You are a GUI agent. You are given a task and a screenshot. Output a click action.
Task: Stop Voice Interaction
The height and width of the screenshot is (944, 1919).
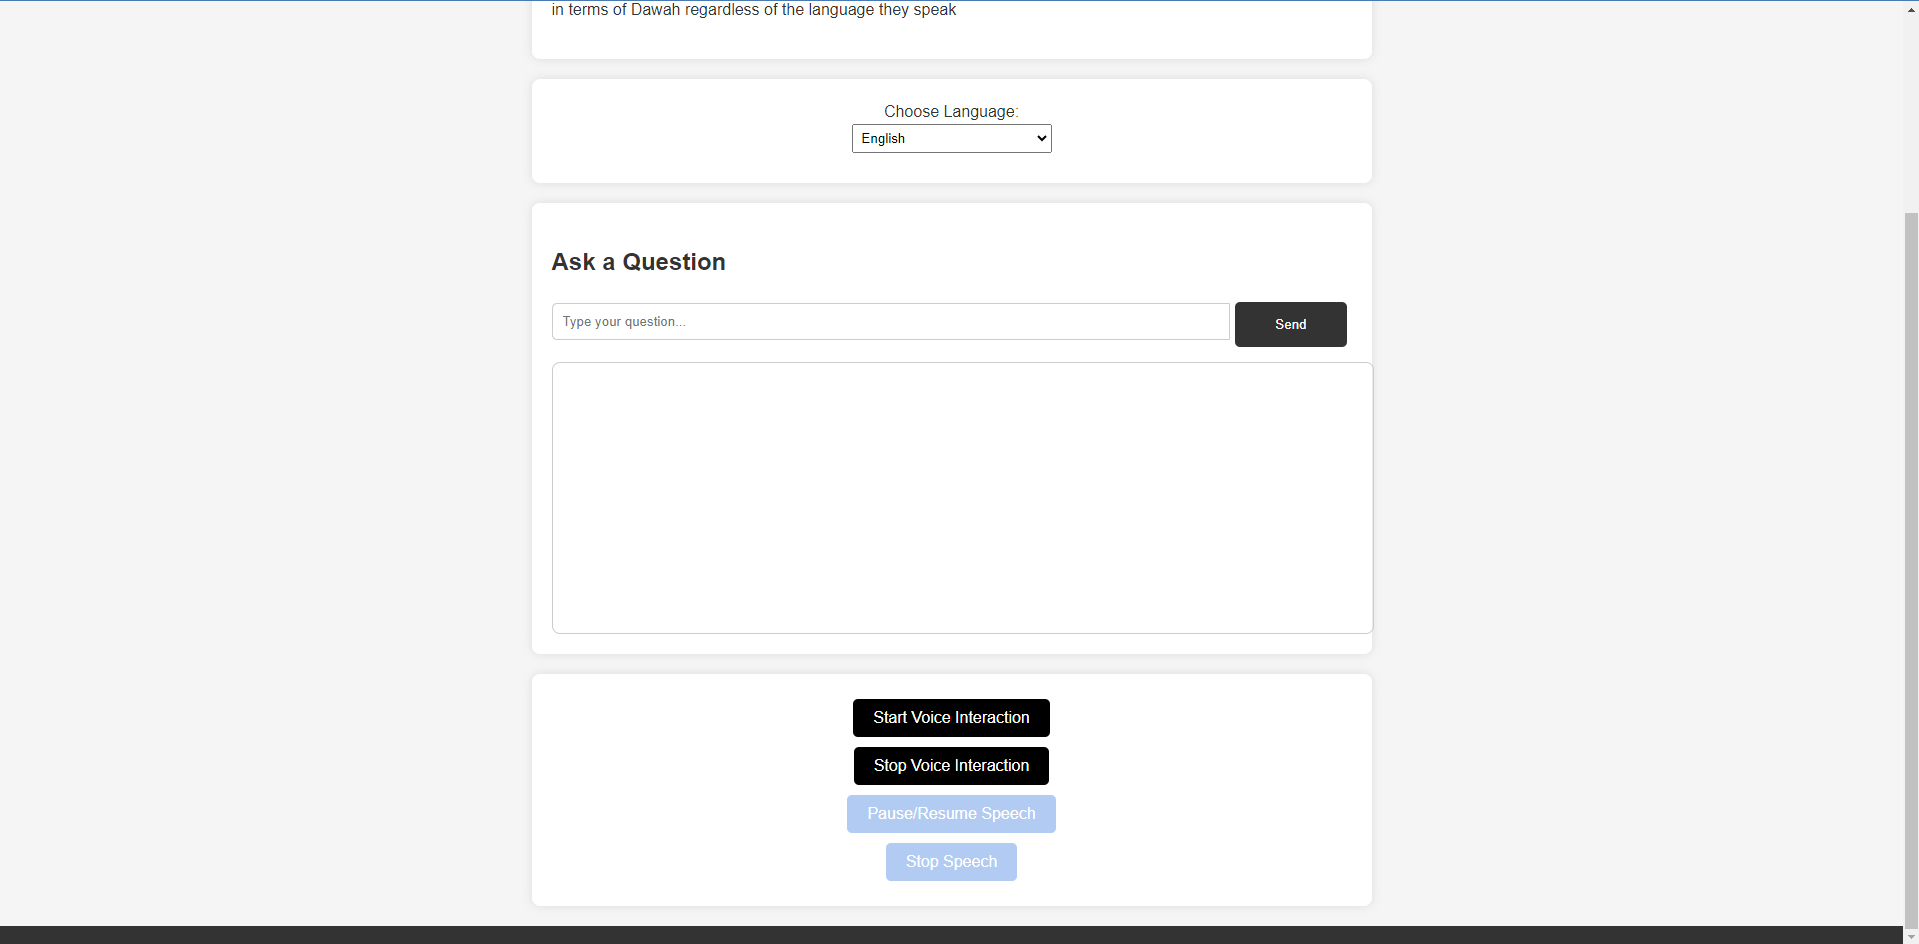(951, 766)
